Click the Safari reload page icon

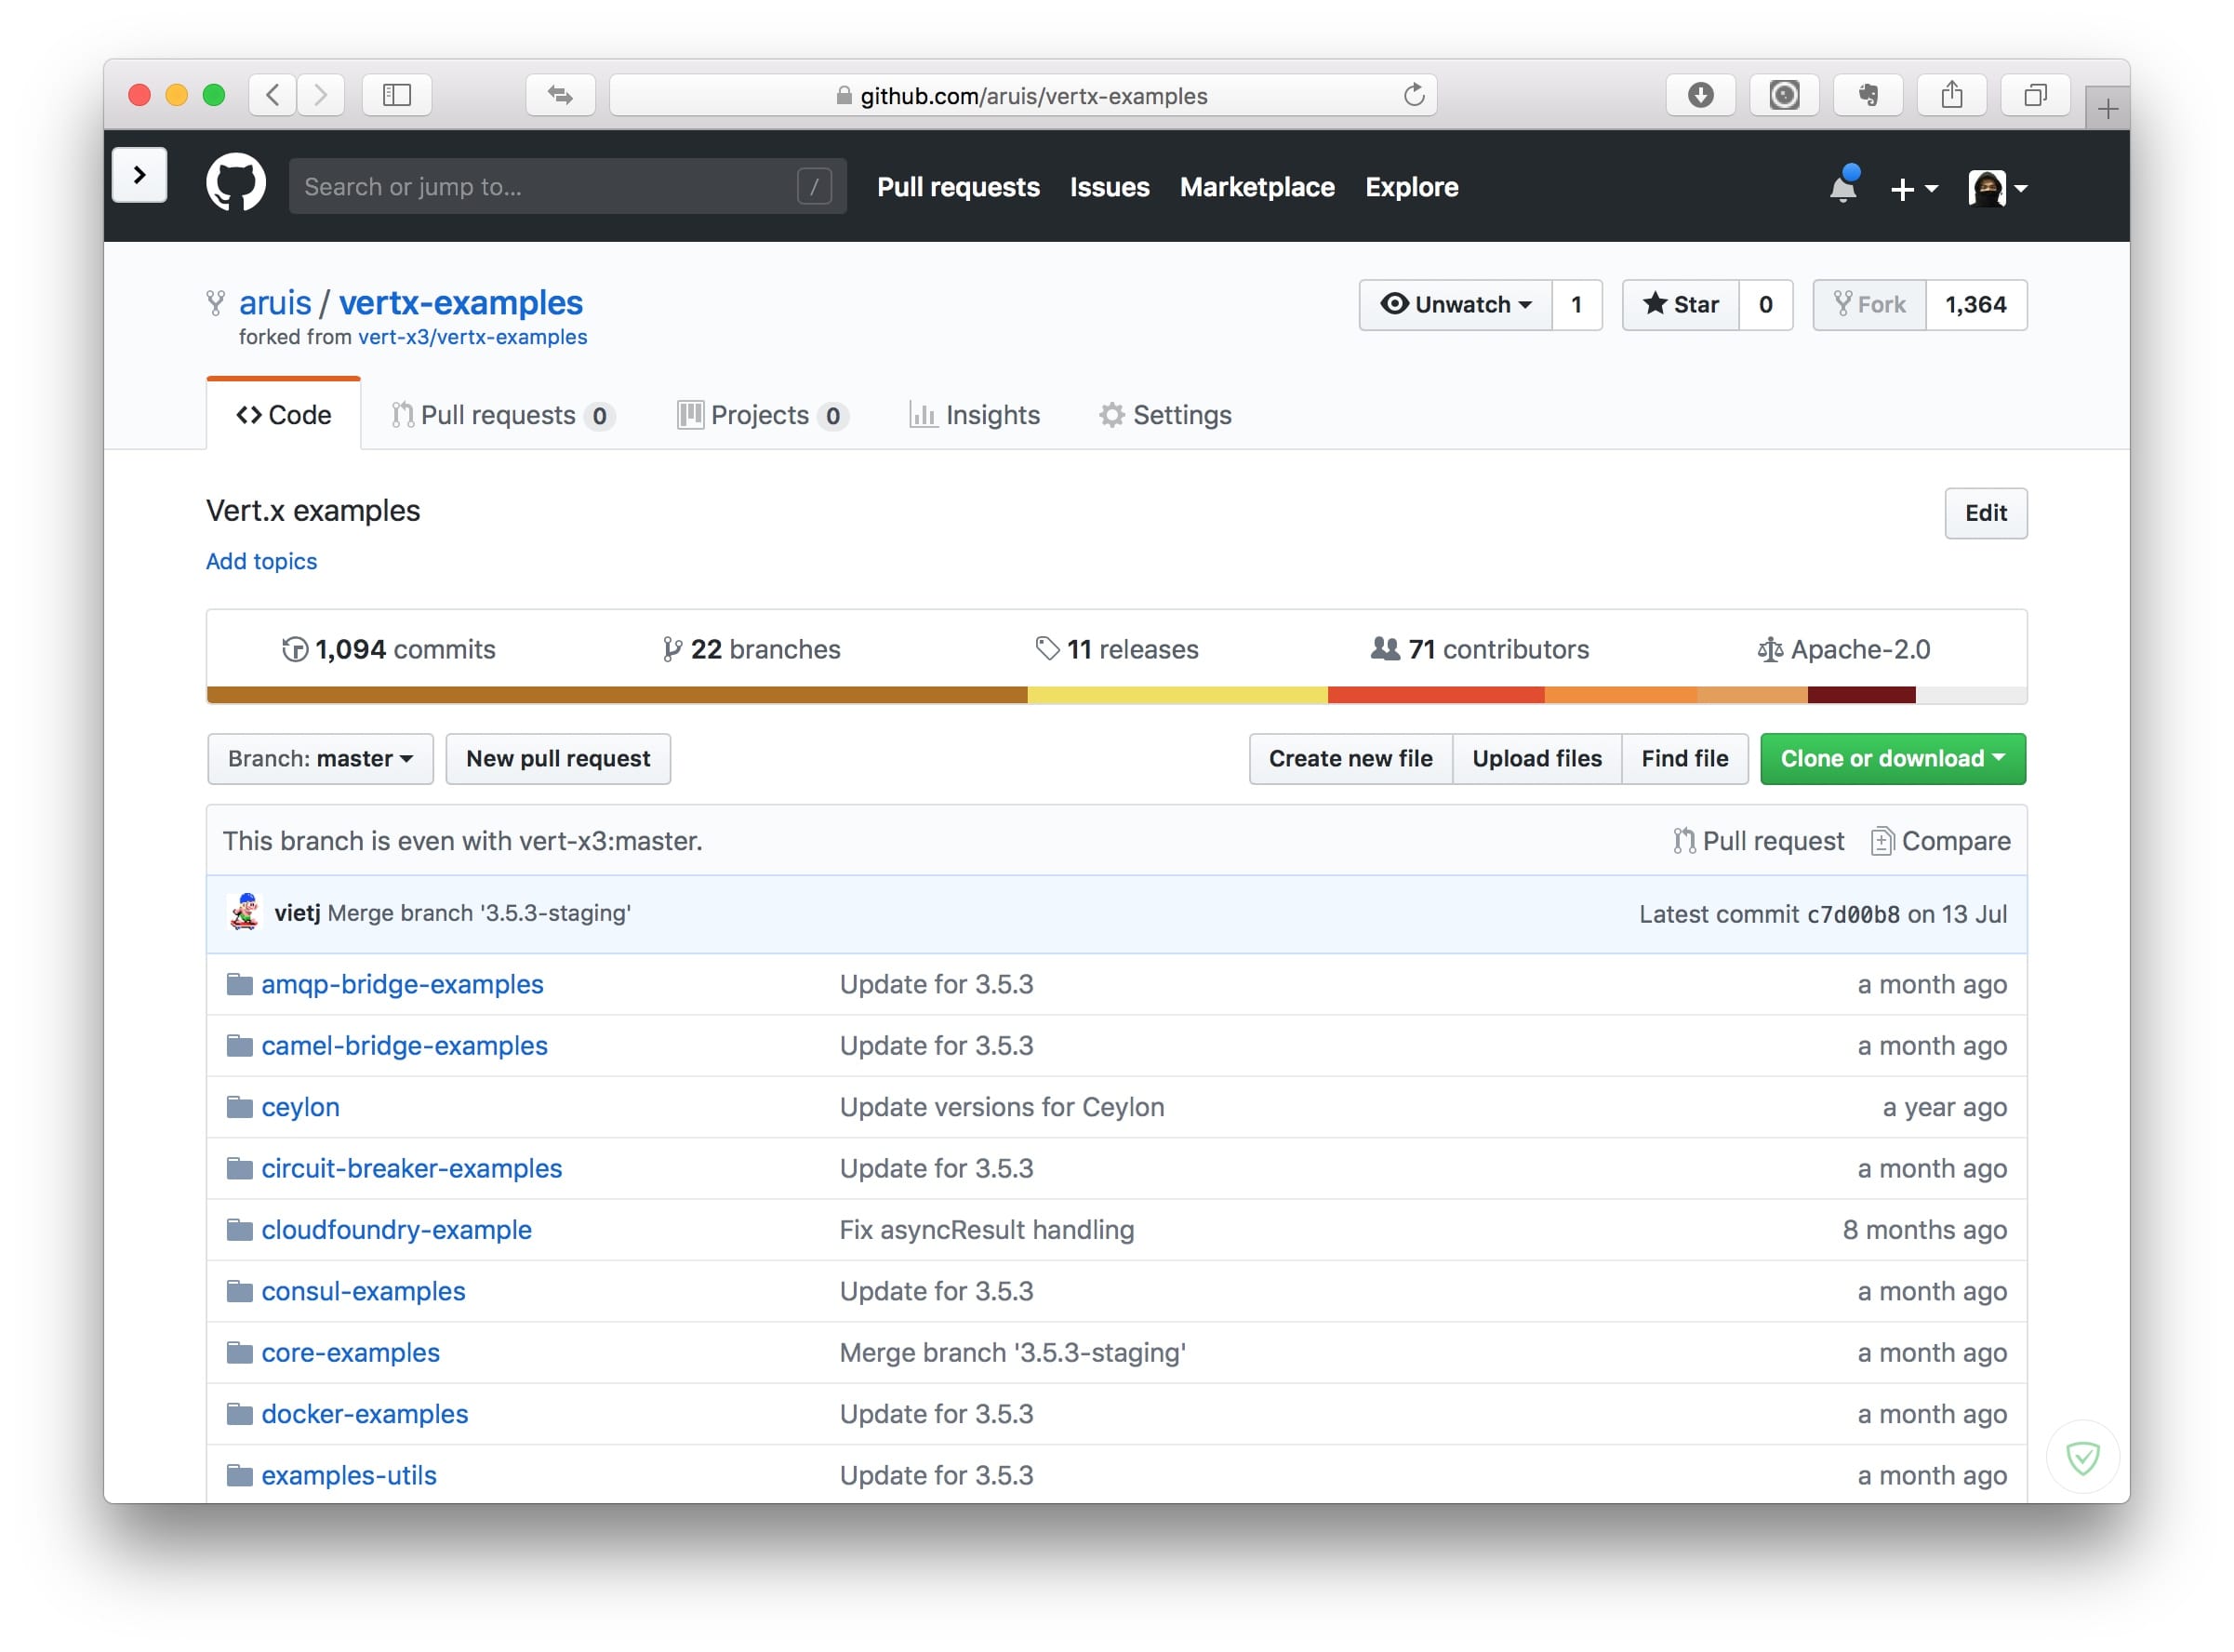(1413, 95)
